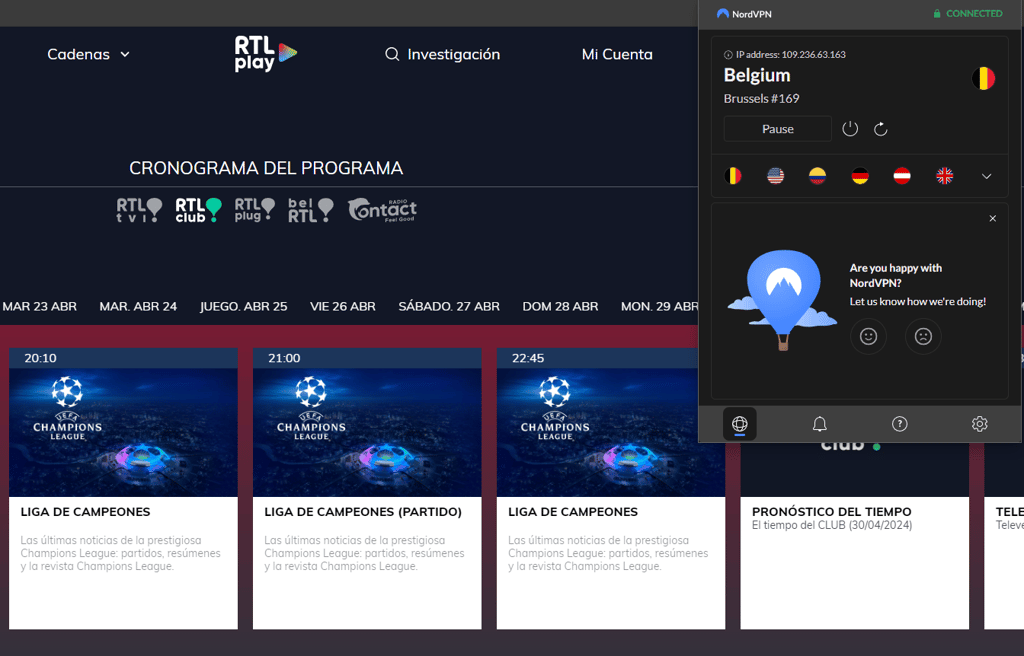Viewport: 1024px width, 656px height.
Task: Click the Pause VPN button
Action: pyautogui.click(x=777, y=129)
